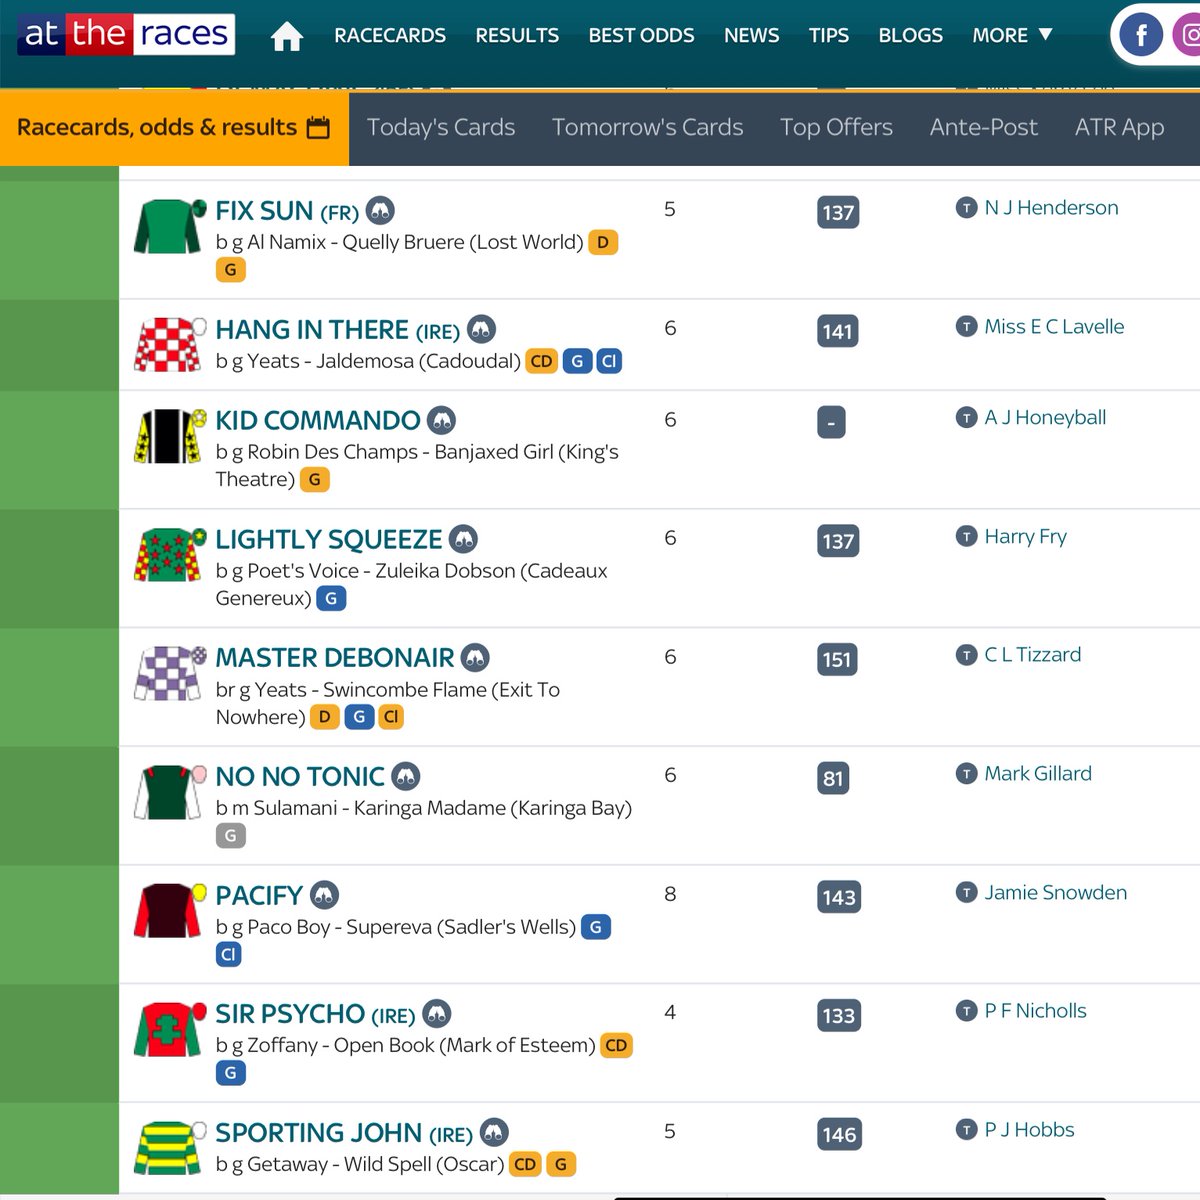
Task: Open trainer Jamie Snowden
Action: point(1055,893)
